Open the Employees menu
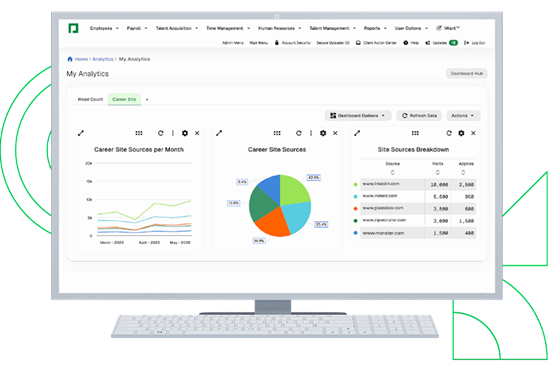 [105, 28]
